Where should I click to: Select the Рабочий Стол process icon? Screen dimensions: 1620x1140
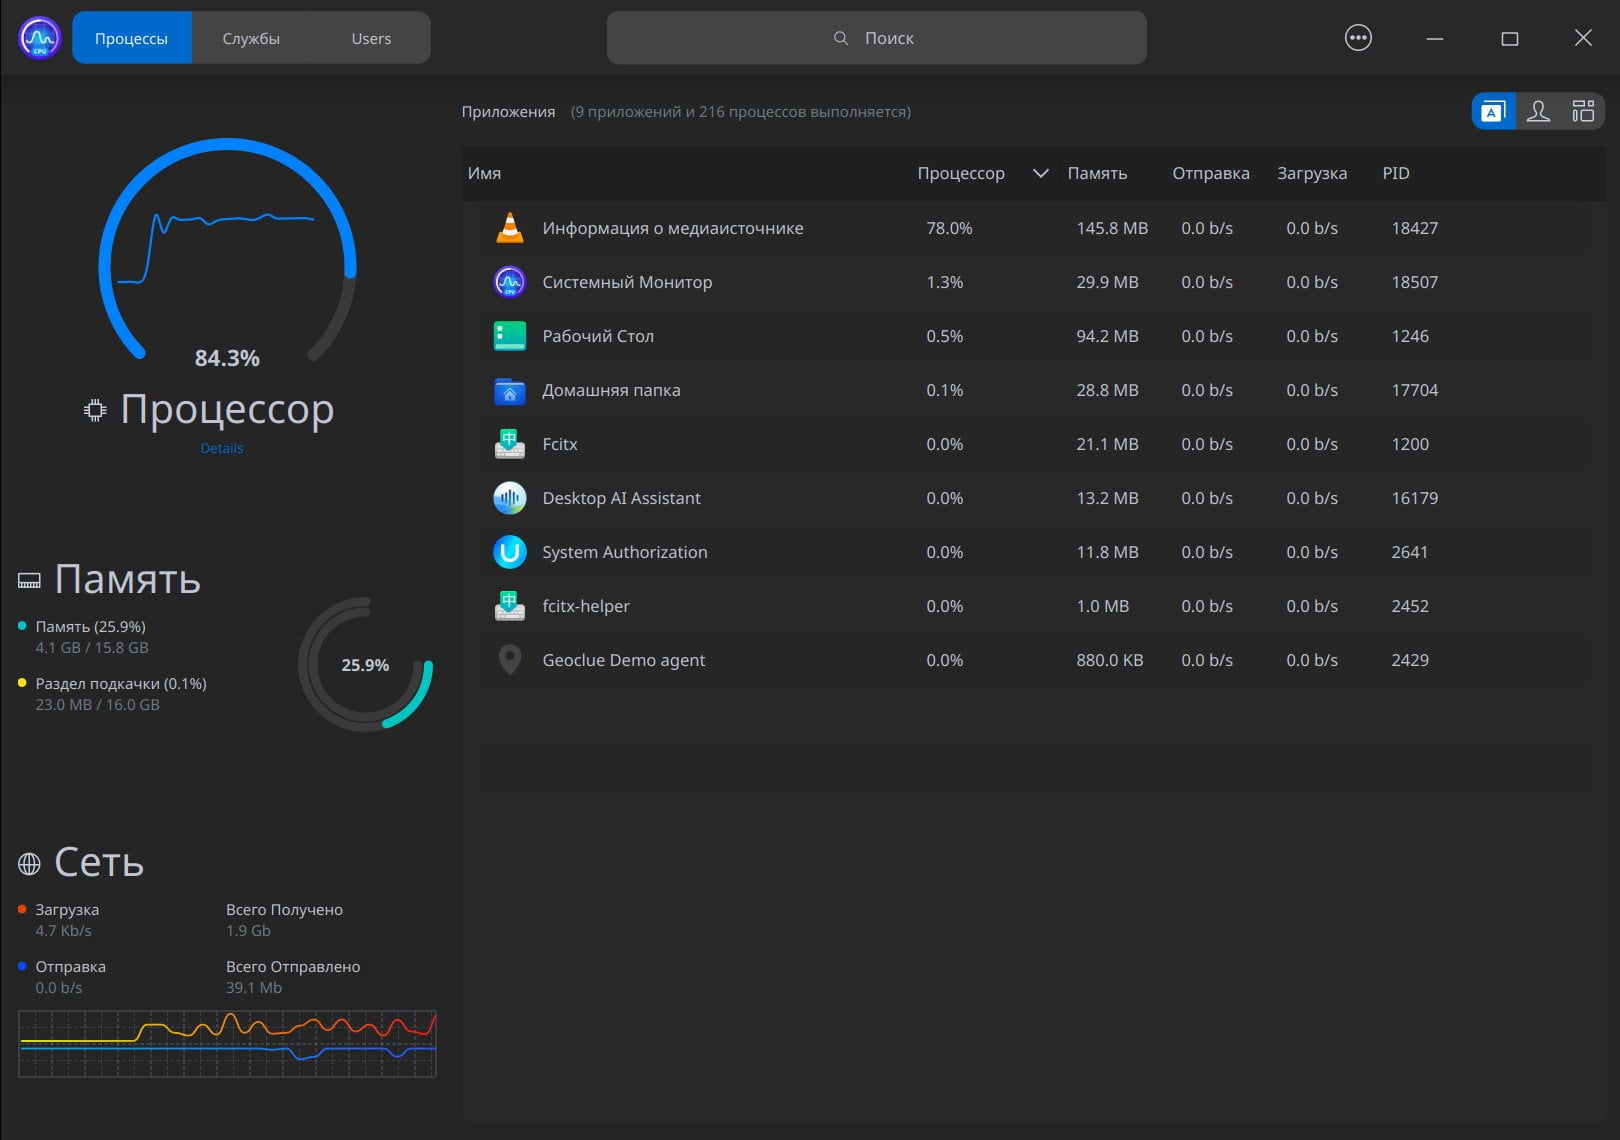[x=510, y=336]
